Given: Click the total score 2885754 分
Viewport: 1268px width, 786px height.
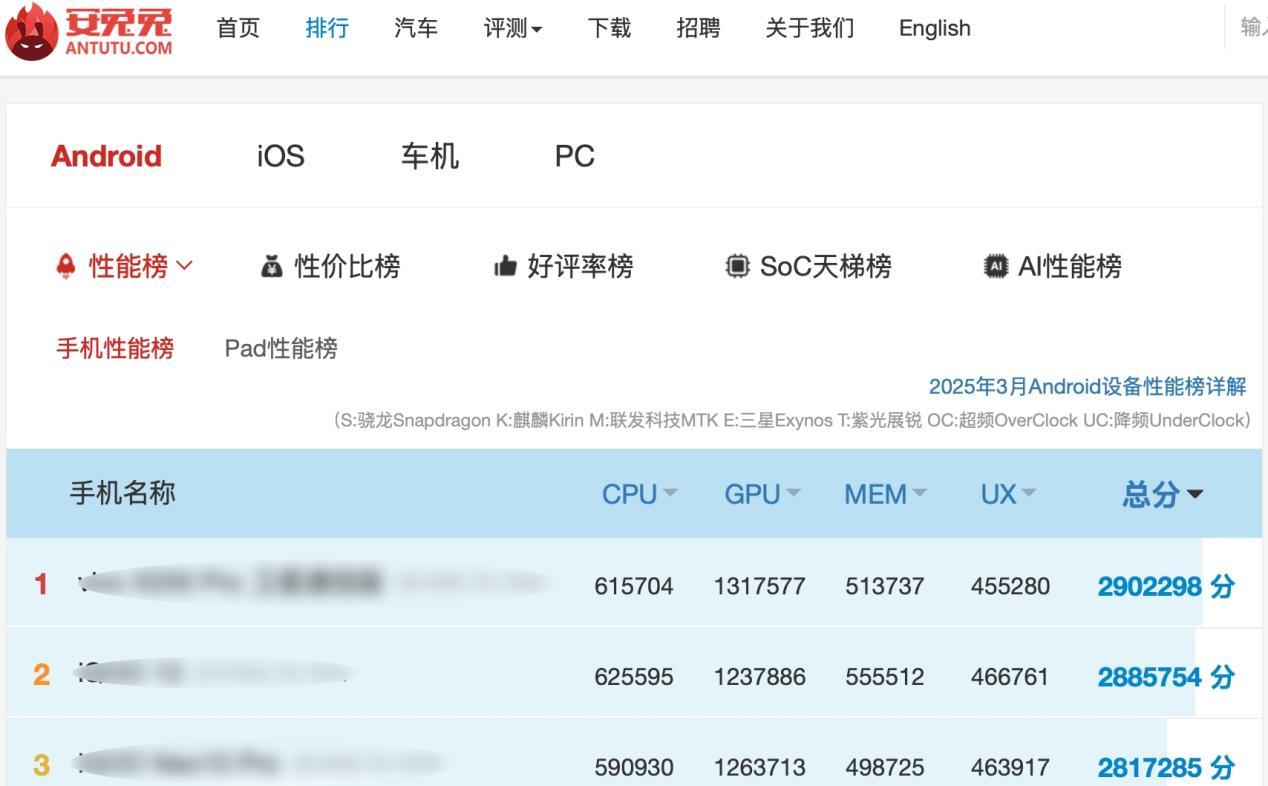Looking at the screenshot, I should [1166, 677].
